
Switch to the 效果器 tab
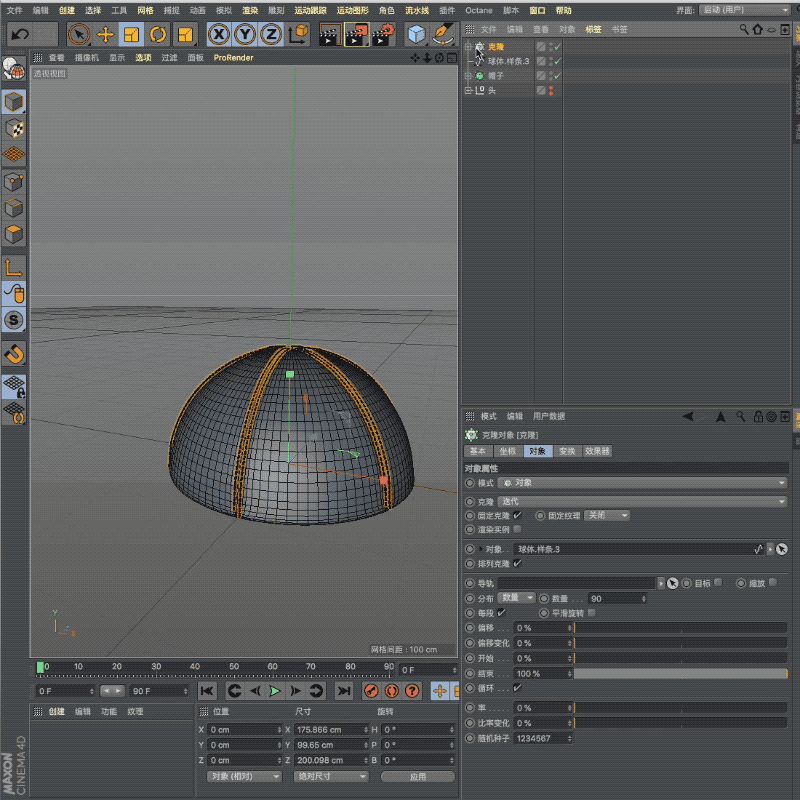click(597, 451)
